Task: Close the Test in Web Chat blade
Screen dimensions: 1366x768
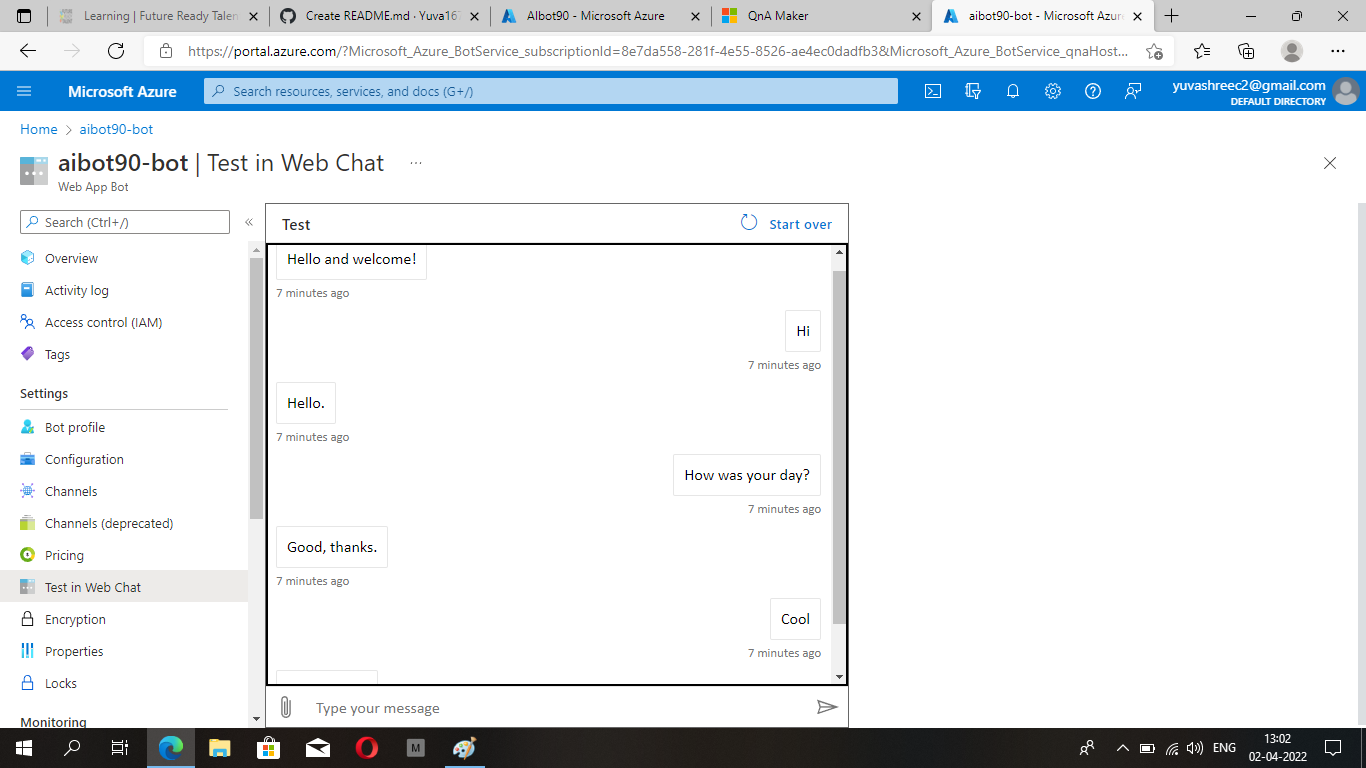Action: [1330, 163]
